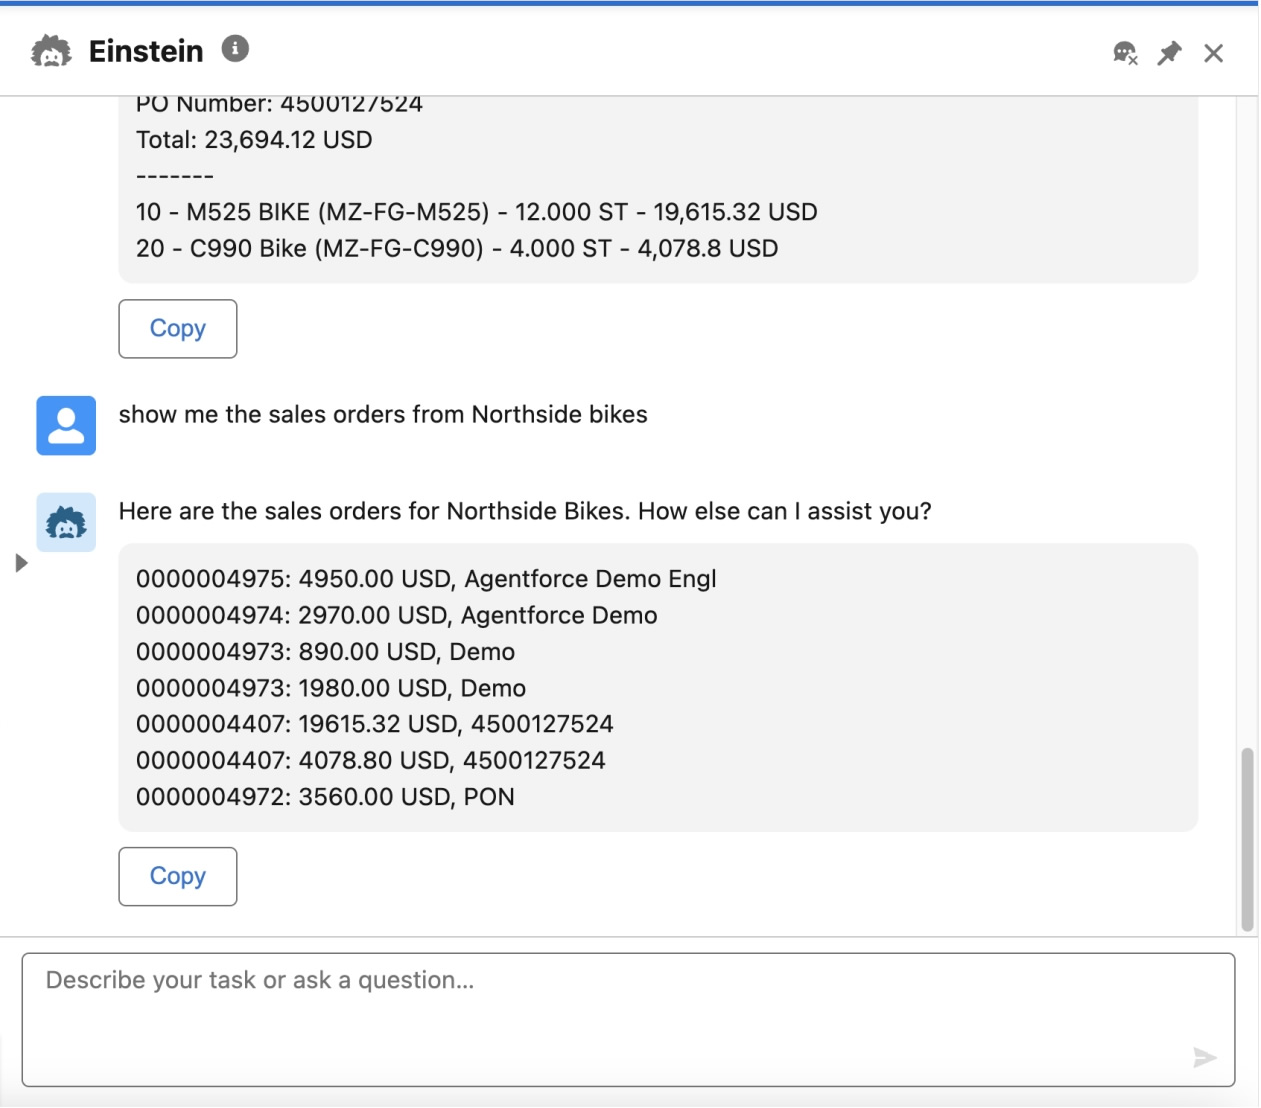Open the Einstein info icon

click(x=235, y=48)
